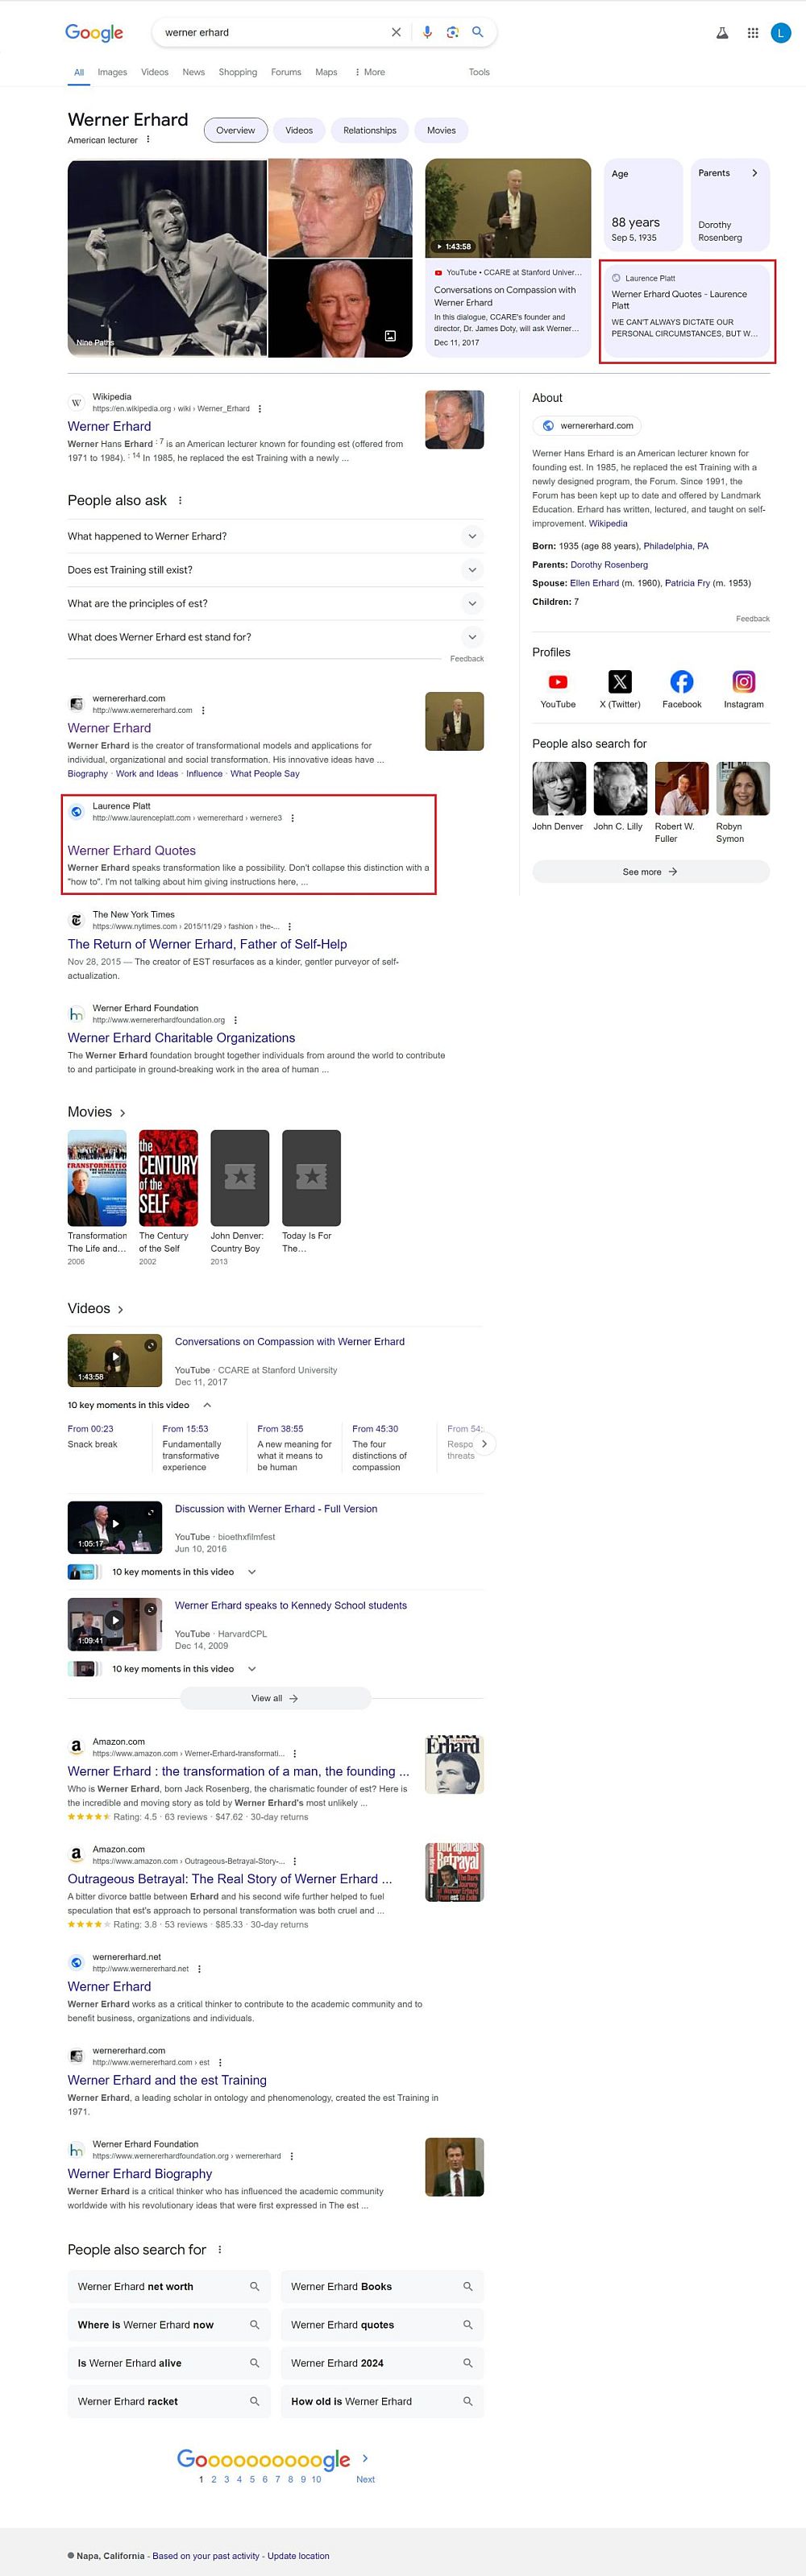Click the See more button
Viewport: 806px width, 2576px height.
point(650,872)
